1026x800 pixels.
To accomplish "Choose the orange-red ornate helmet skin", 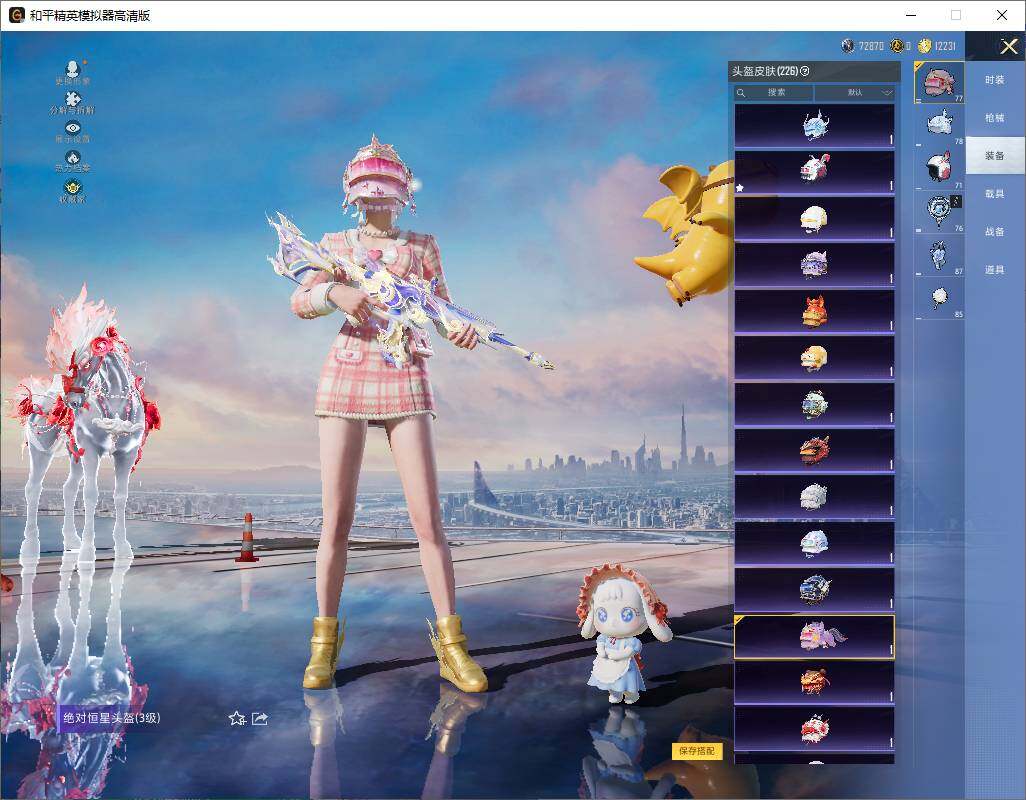I will pyautogui.click(x=814, y=682).
